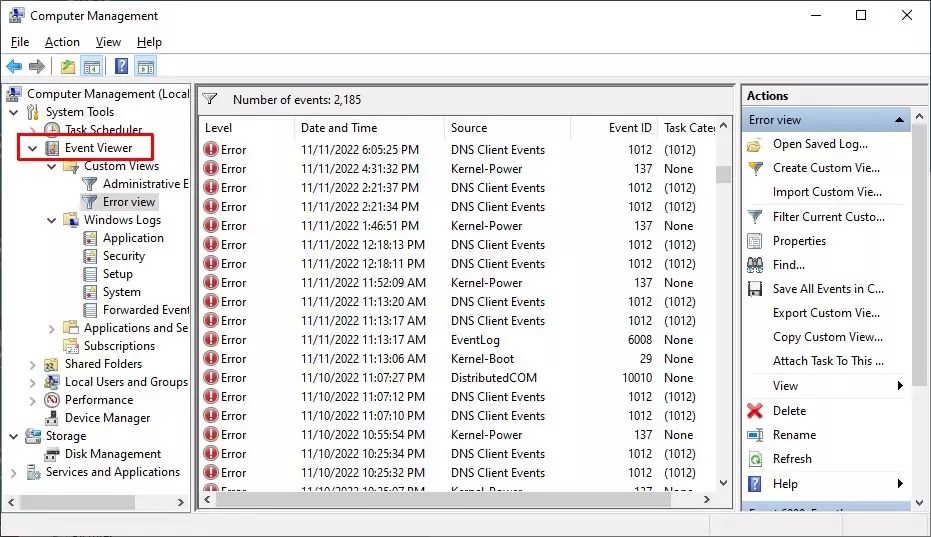Click the Forward arrow toolbar icon
The width and height of the screenshot is (931, 537).
pos(37,67)
